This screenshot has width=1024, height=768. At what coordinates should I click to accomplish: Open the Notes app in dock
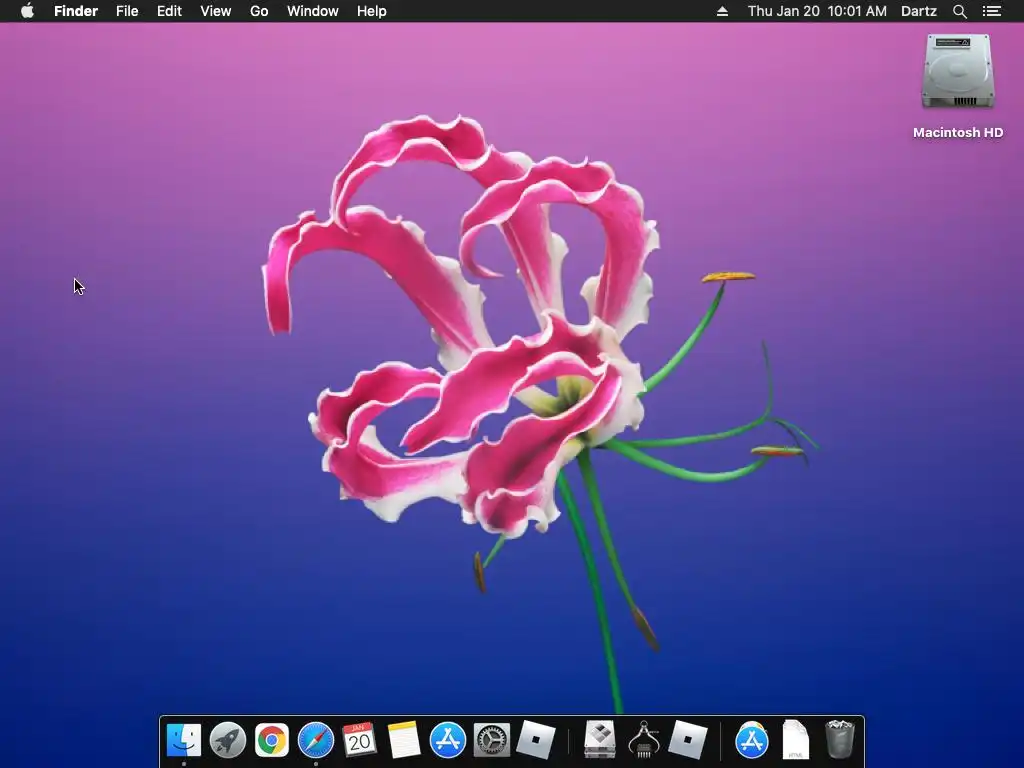point(404,741)
